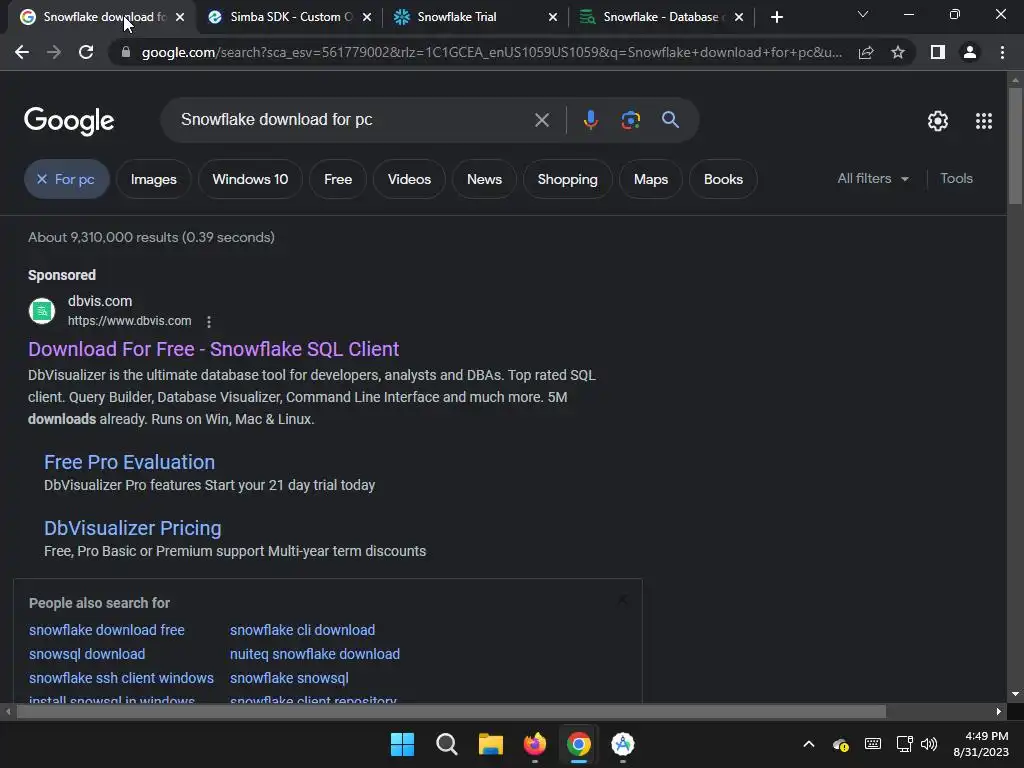Viewport: 1024px width, 768px height.
Task: Search nuiteq snowflake download
Action: (315, 654)
